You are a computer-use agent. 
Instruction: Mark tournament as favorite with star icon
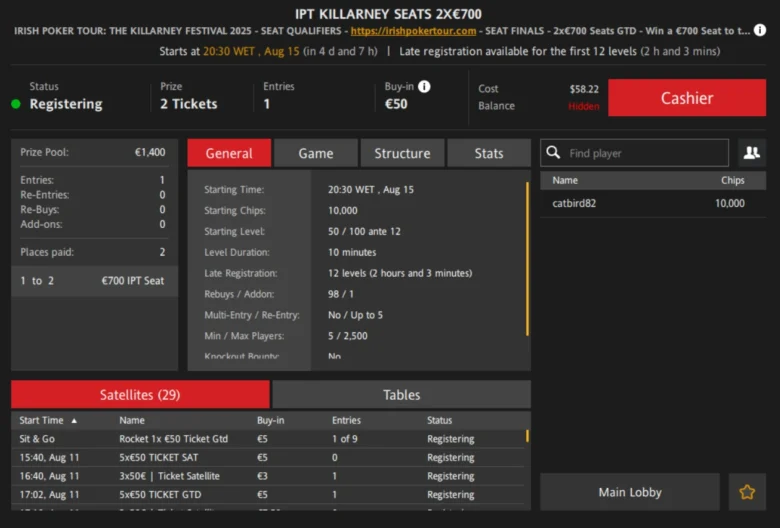click(x=747, y=492)
